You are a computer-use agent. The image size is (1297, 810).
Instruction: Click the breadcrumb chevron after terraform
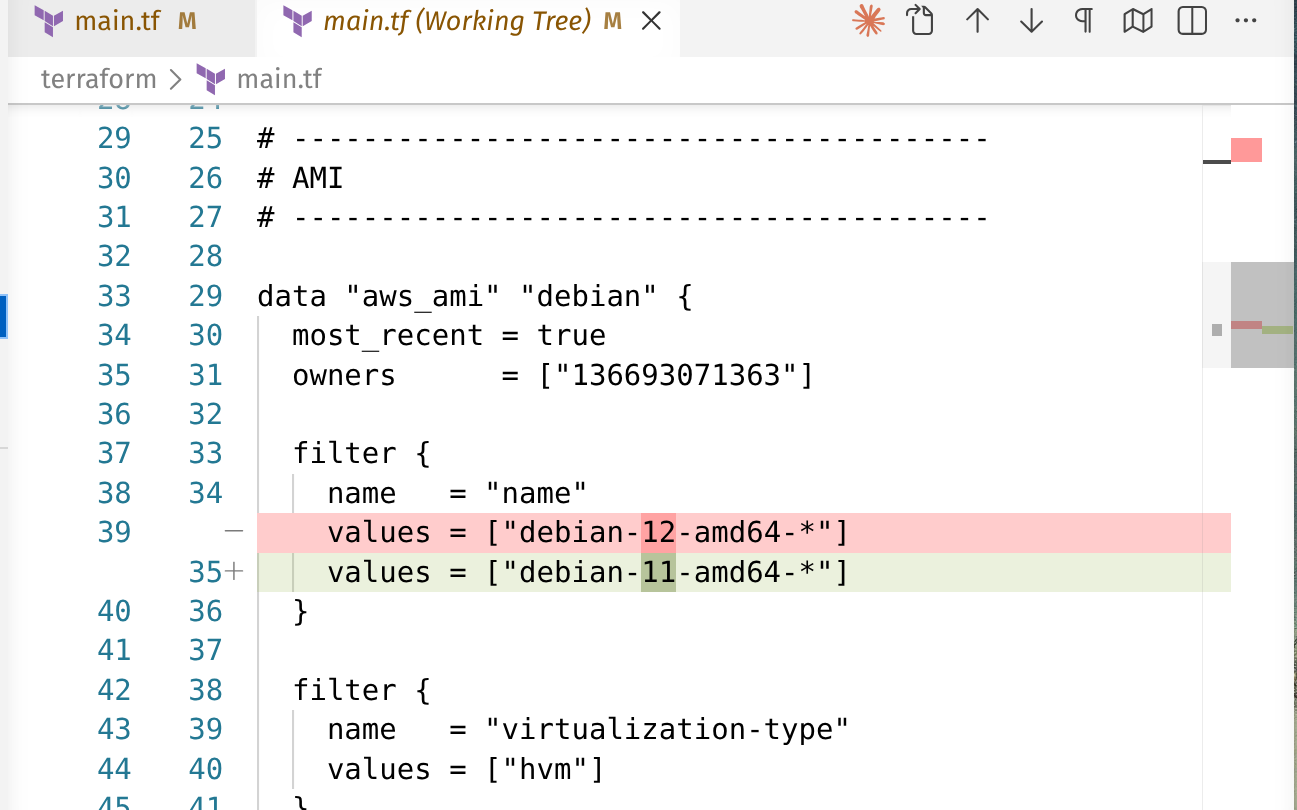pos(176,79)
